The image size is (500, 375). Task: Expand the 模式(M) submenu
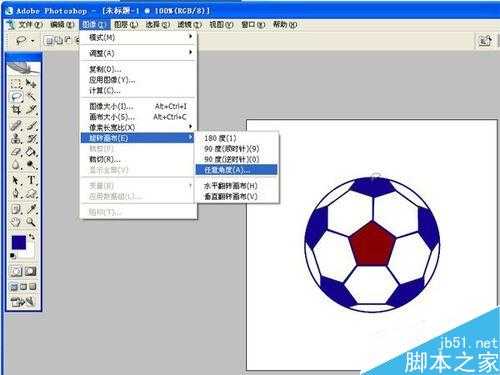tap(138, 37)
